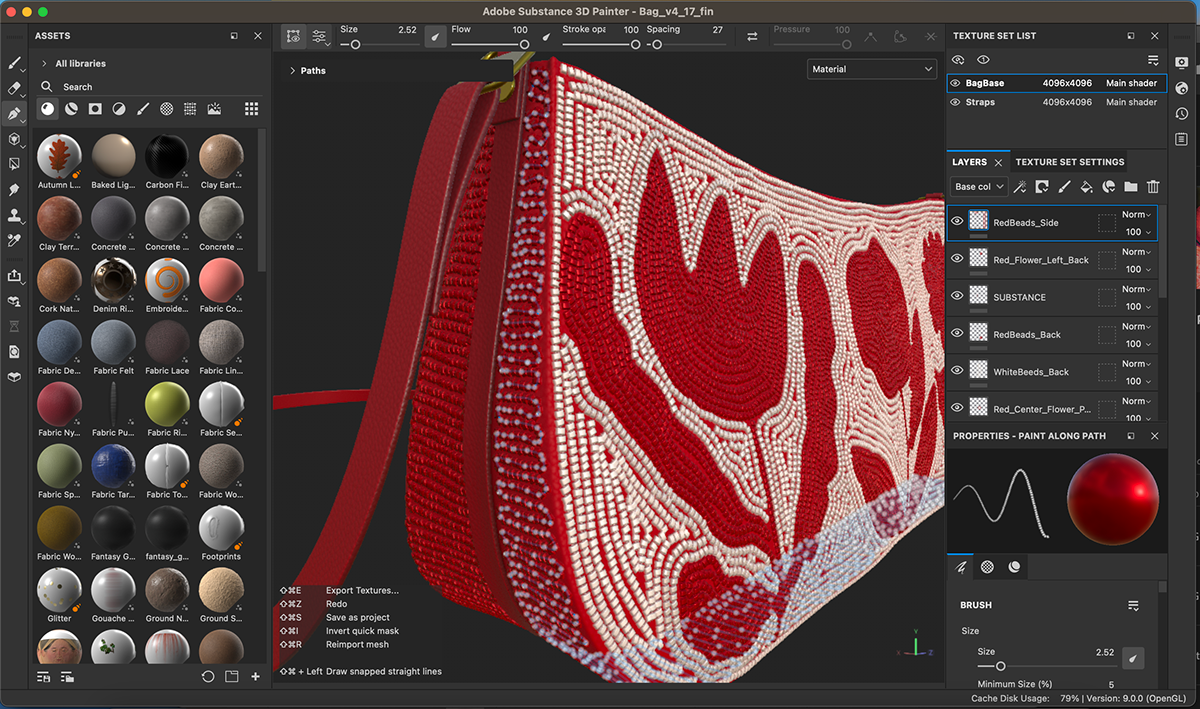Hide the RedBeads_Side layer
The height and width of the screenshot is (709, 1200).
pos(957,222)
